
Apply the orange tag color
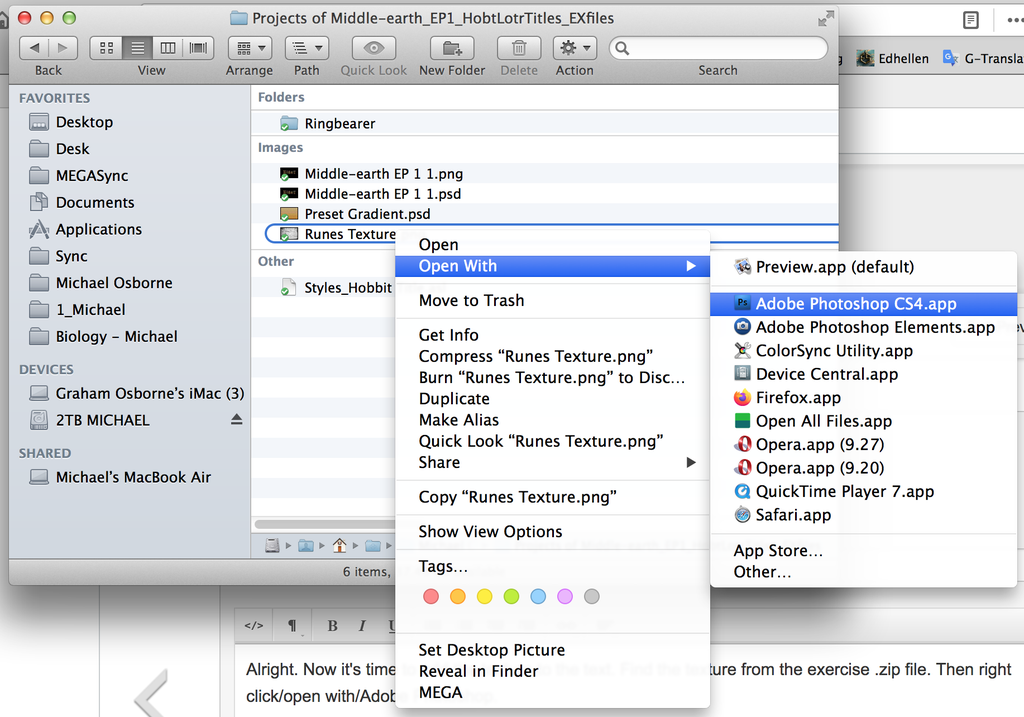(458, 596)
